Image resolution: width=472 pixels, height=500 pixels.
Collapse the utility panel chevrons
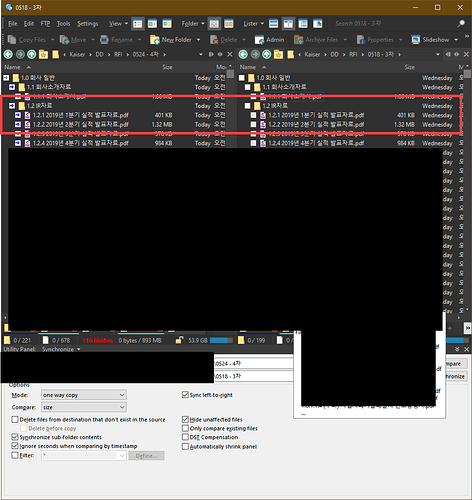pyautogui.click(x=457, y=349)
